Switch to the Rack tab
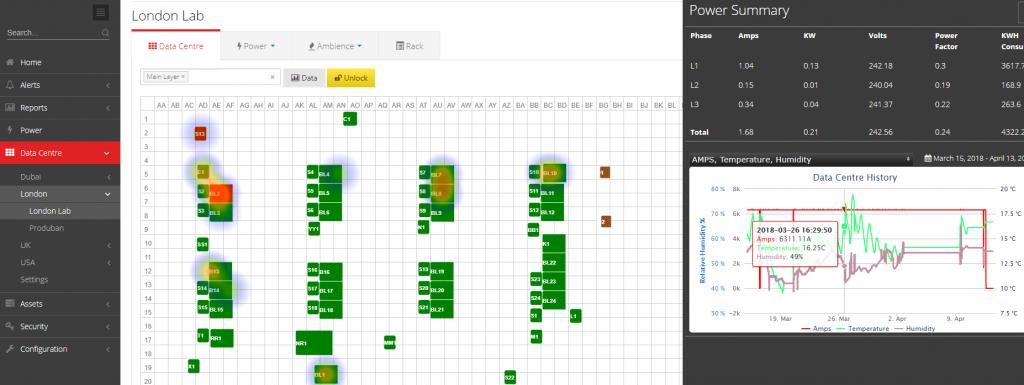Image resolution: width=1024 pixels, height=385 pixels. click(409, 46)
